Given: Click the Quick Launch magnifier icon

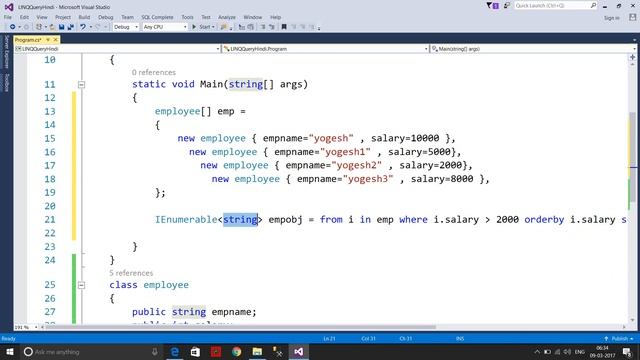Looking at the screenshot, I should pyautogui.click(x=593, y=5).
